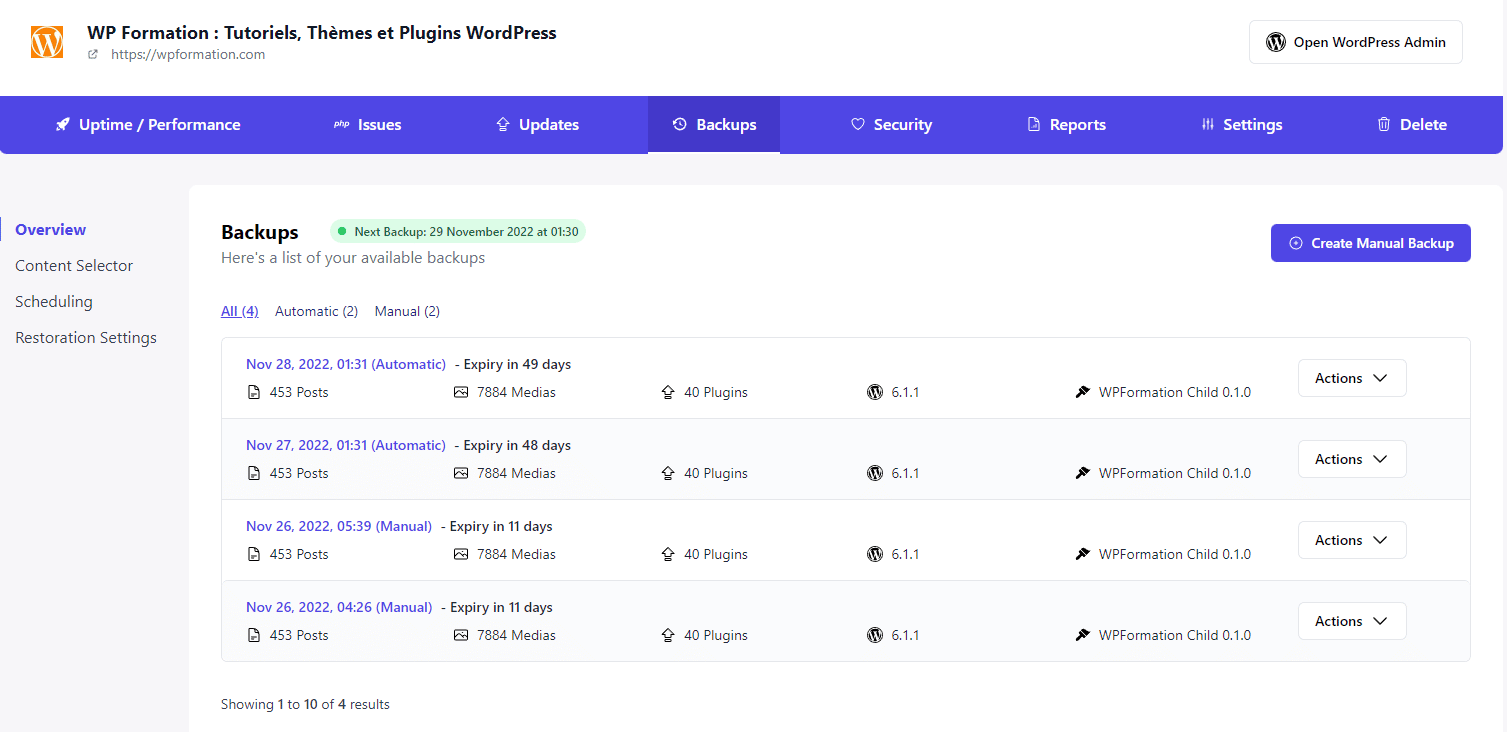The image size is (1507, 732).
Task: Open the Nov 28, 2022, 01:31 backup link
Action: click(x=345, y=364)
